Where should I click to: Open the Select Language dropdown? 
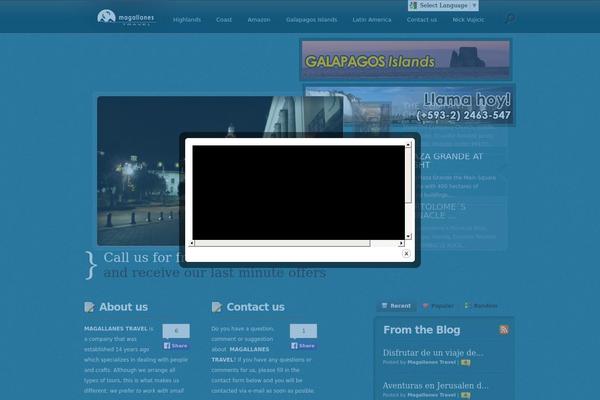(443, 5)
